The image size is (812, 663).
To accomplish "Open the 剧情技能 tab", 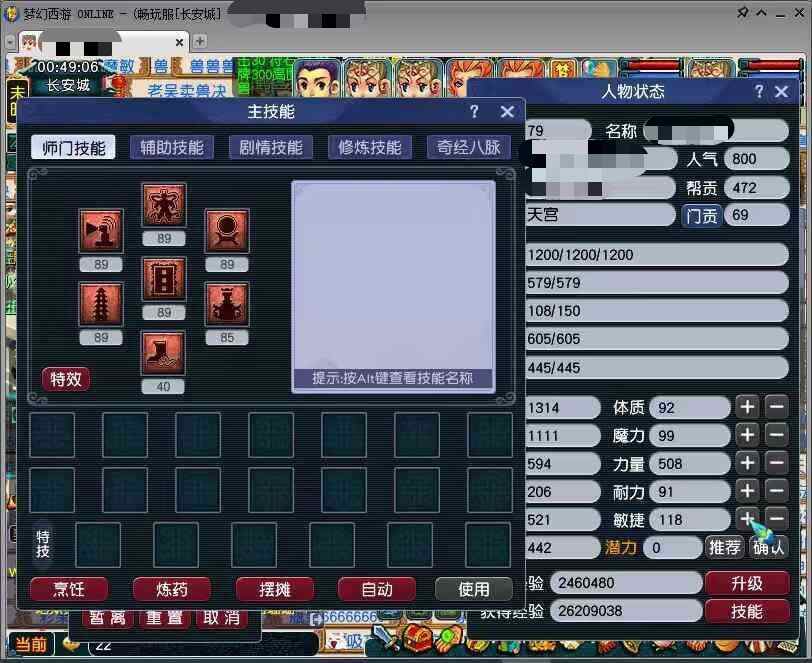I will 271,148.
